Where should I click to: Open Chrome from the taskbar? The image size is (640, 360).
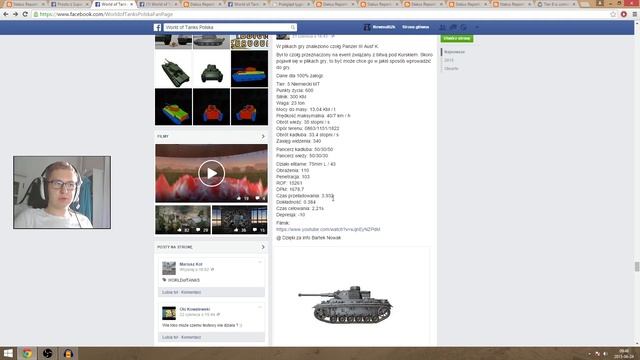[x=27, y=353]
